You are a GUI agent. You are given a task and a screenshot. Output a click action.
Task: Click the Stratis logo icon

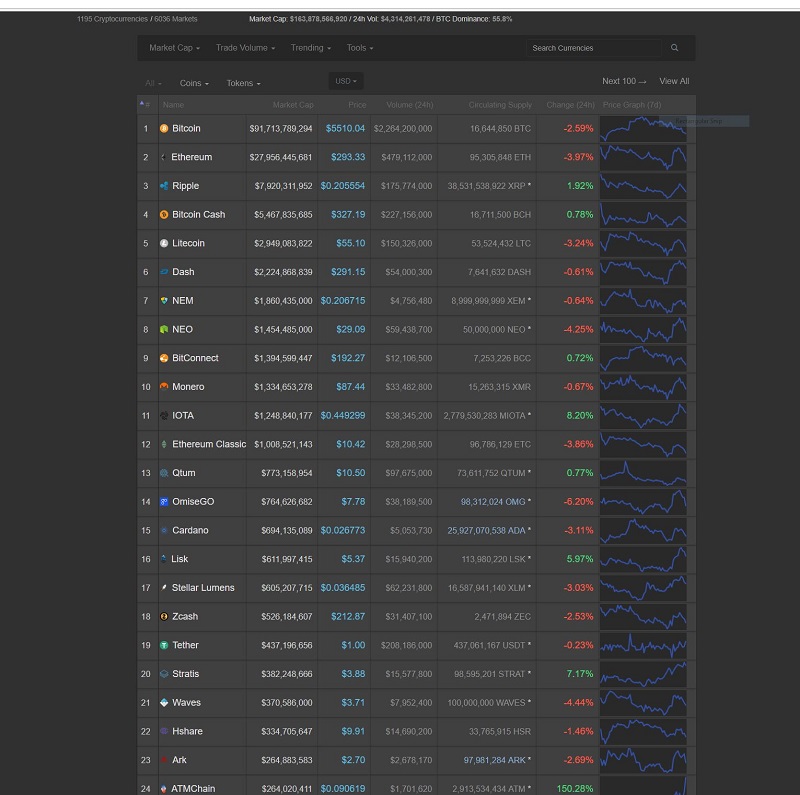(164, 674)
